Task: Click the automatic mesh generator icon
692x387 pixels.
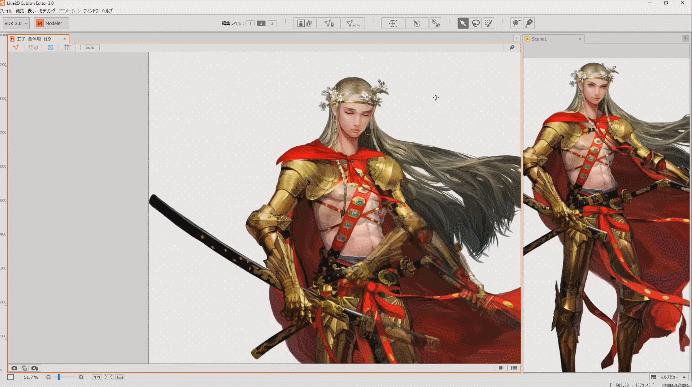Action: 353,23
